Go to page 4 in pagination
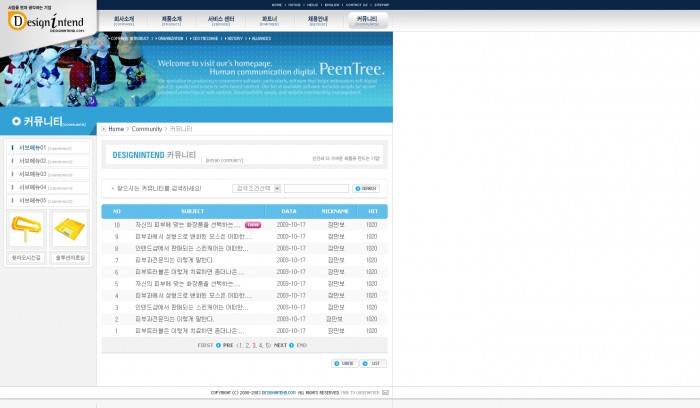 [261, 345]
